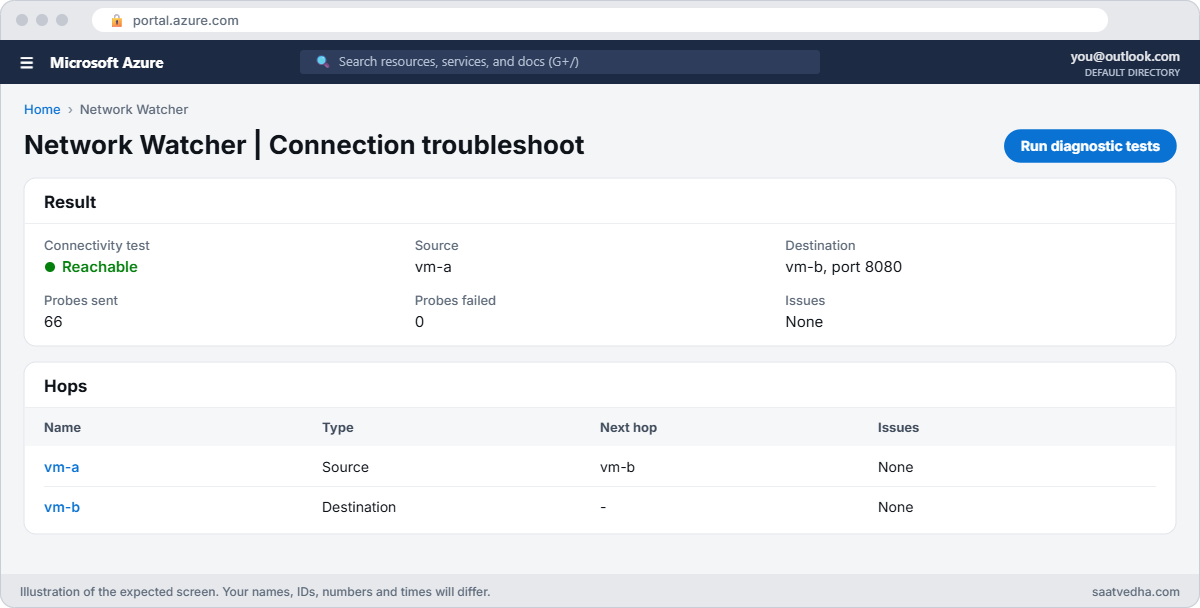
Task: Select the destination text vm-b, port 8080
Action: coord(844,267)
